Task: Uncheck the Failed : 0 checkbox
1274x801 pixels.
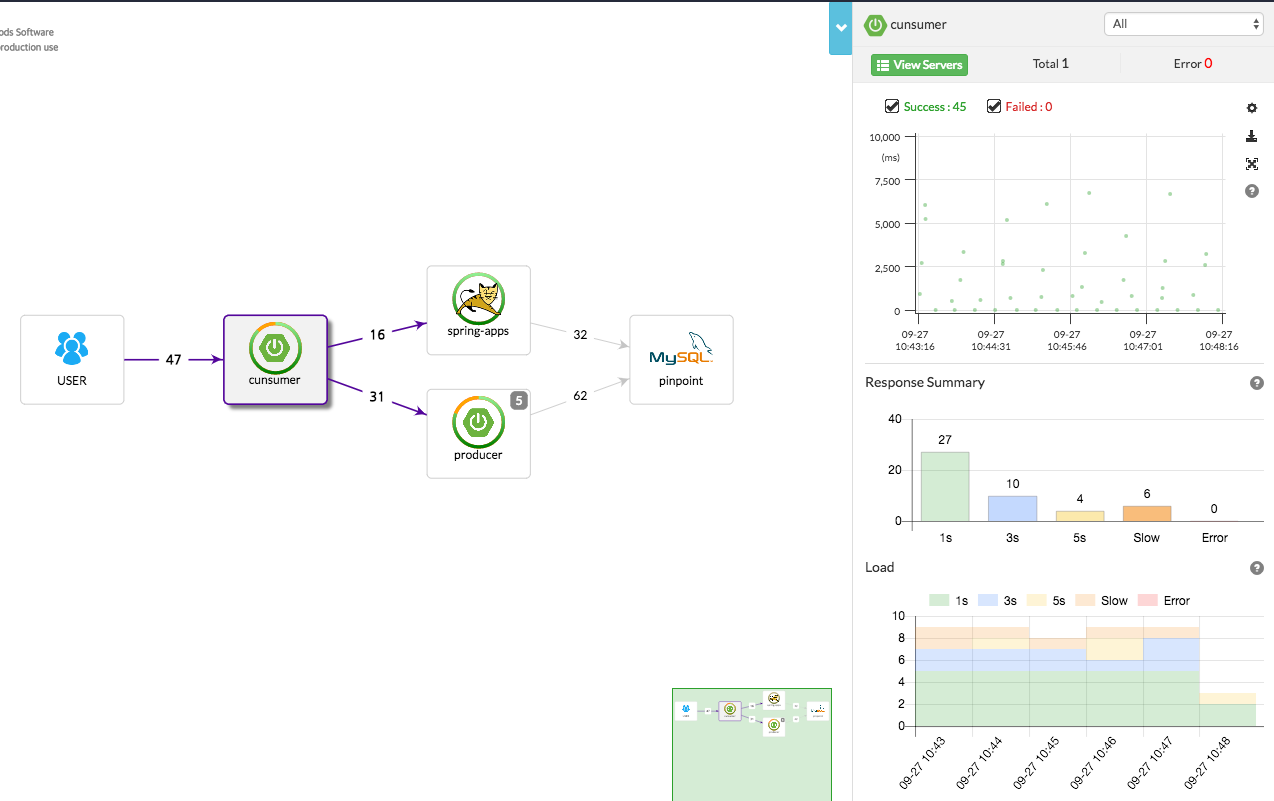Action: point(994,106)
